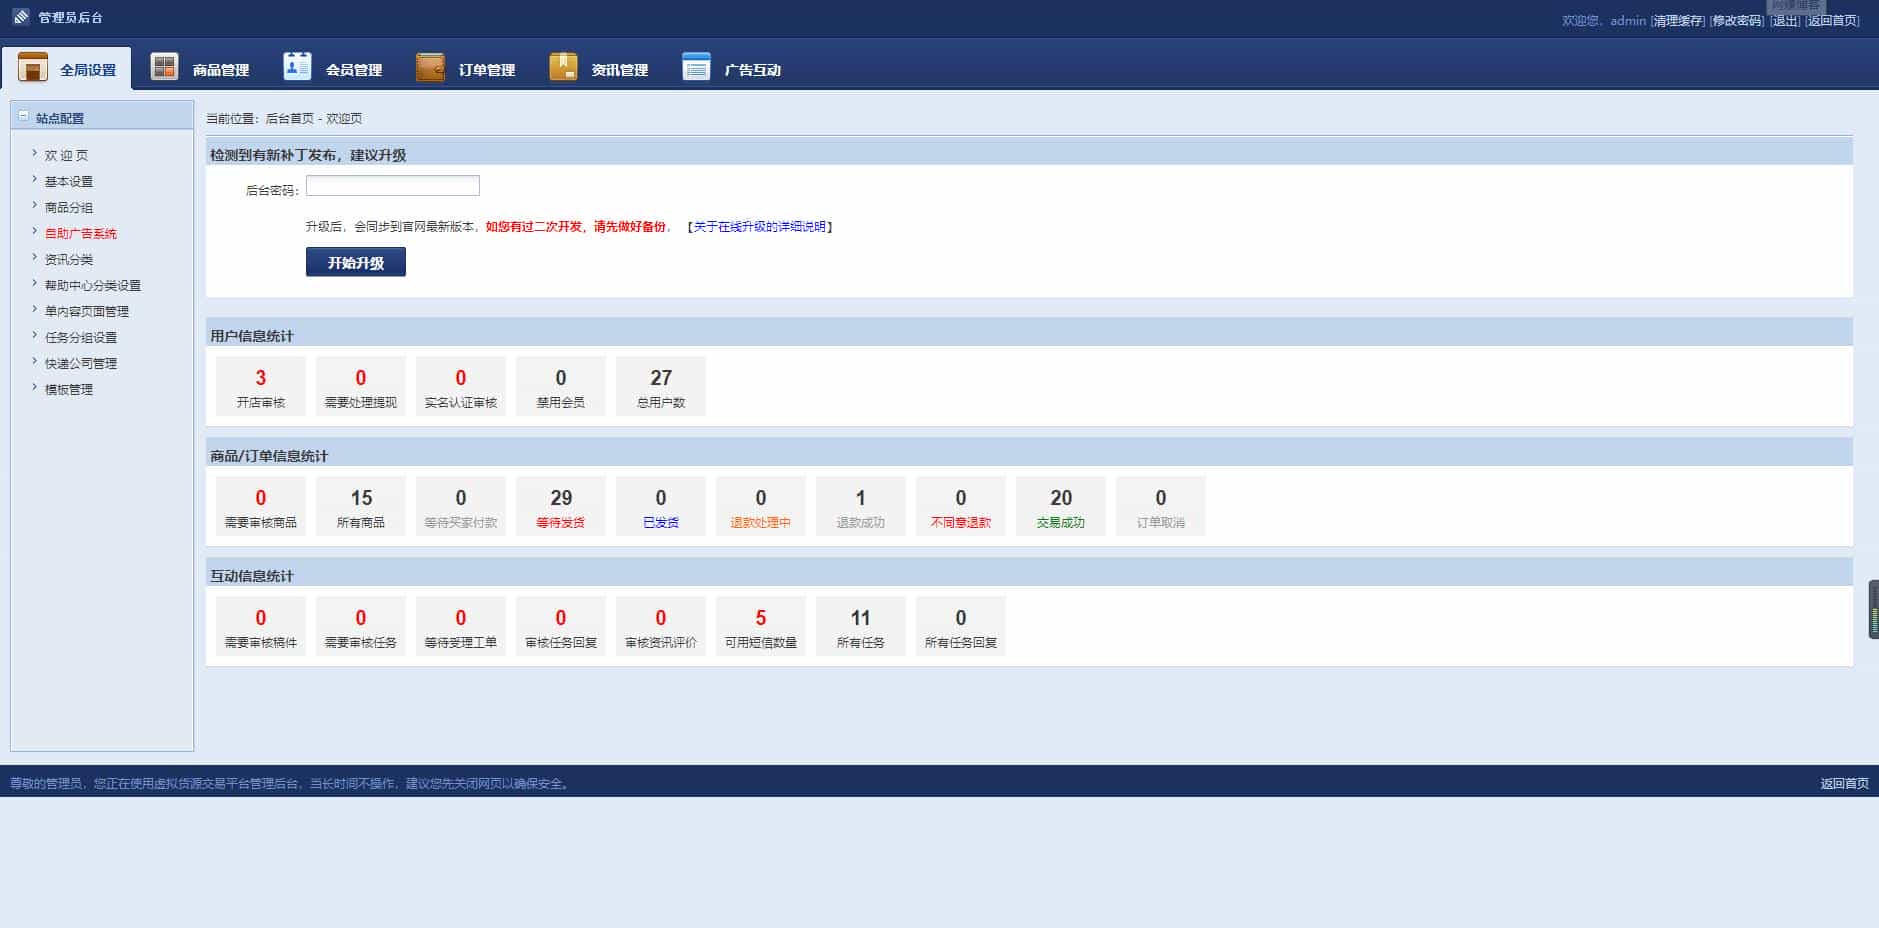Click the 退款处理中 stat card
This screenshot has width=1879, height=928.
click(761, 506)
